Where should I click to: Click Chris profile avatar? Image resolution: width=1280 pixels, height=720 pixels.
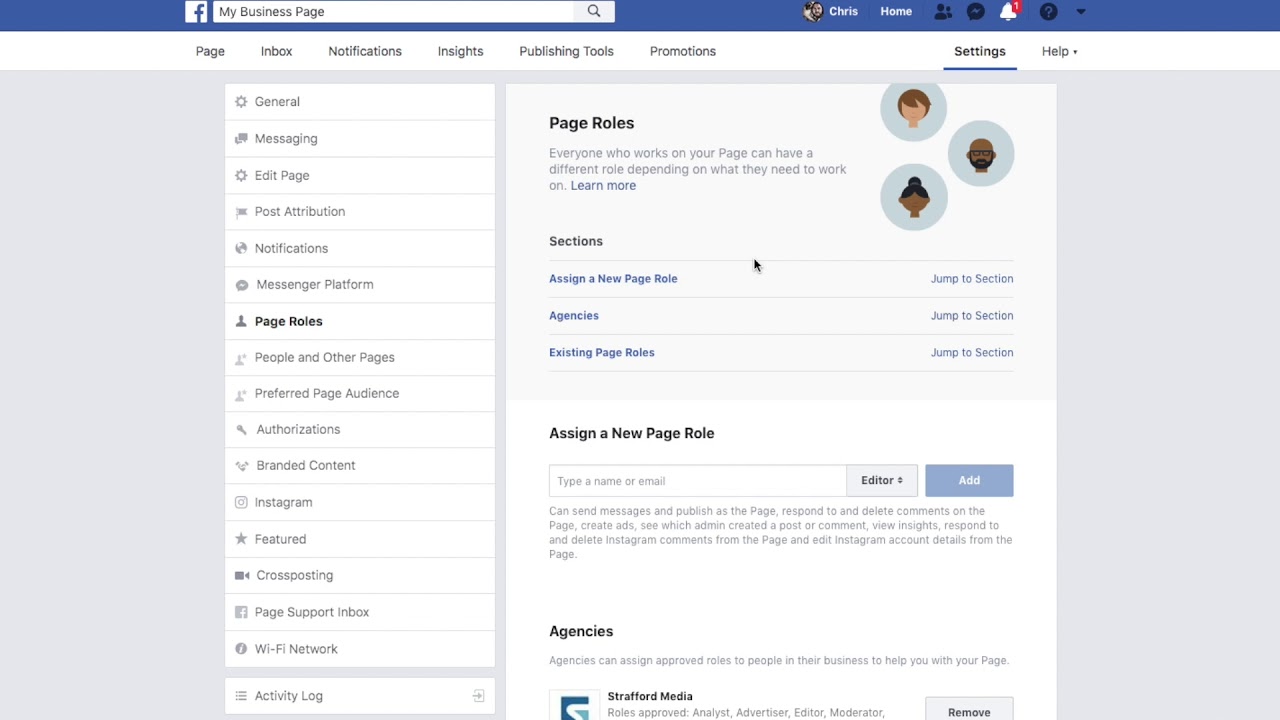click(x=814, y=12)
